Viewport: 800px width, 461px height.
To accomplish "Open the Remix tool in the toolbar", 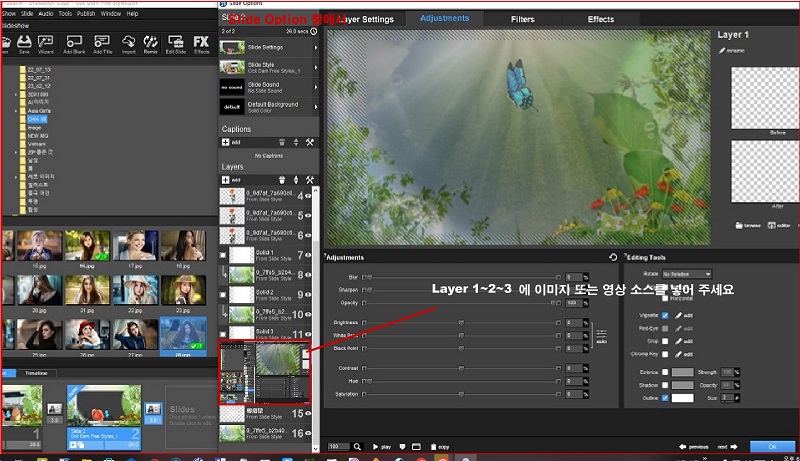I will click(151, 42).
